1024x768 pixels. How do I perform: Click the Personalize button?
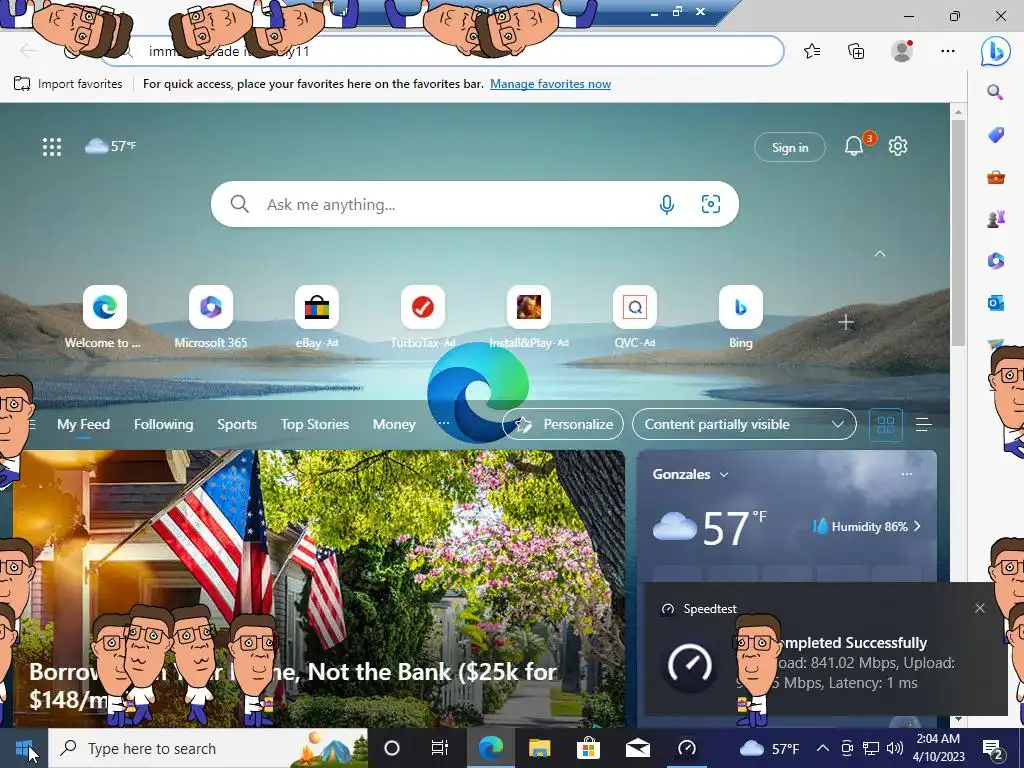(562, 424)
